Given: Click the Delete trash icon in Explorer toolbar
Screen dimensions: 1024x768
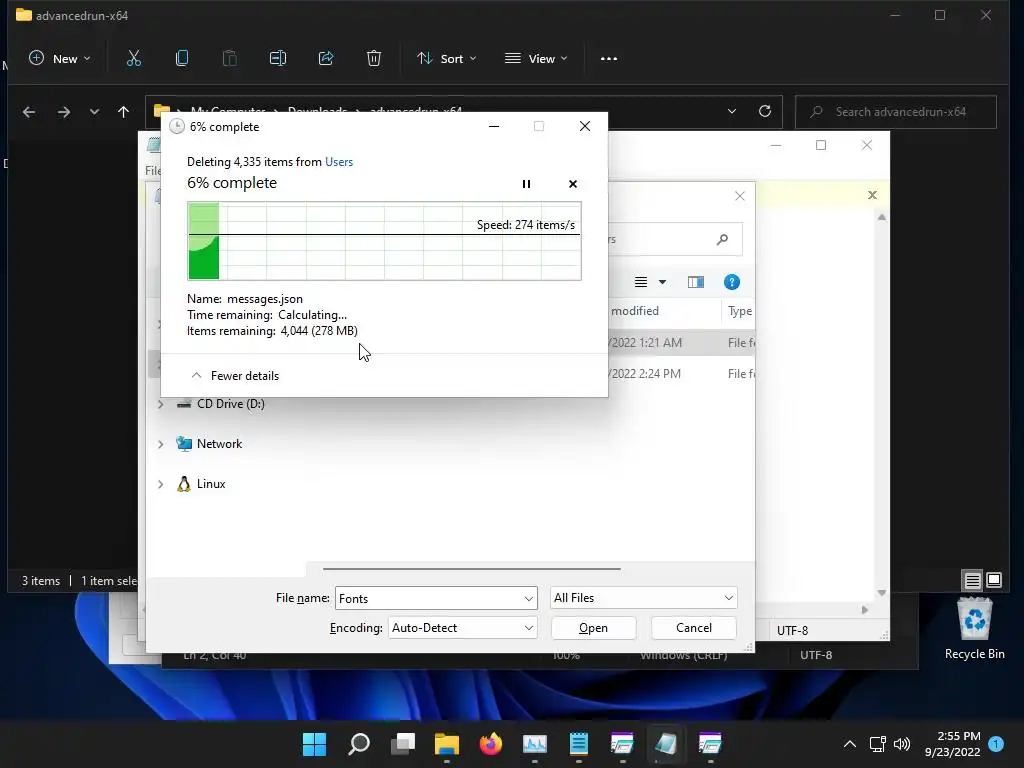Looking at the screenshot, I should tap(374, 58).
